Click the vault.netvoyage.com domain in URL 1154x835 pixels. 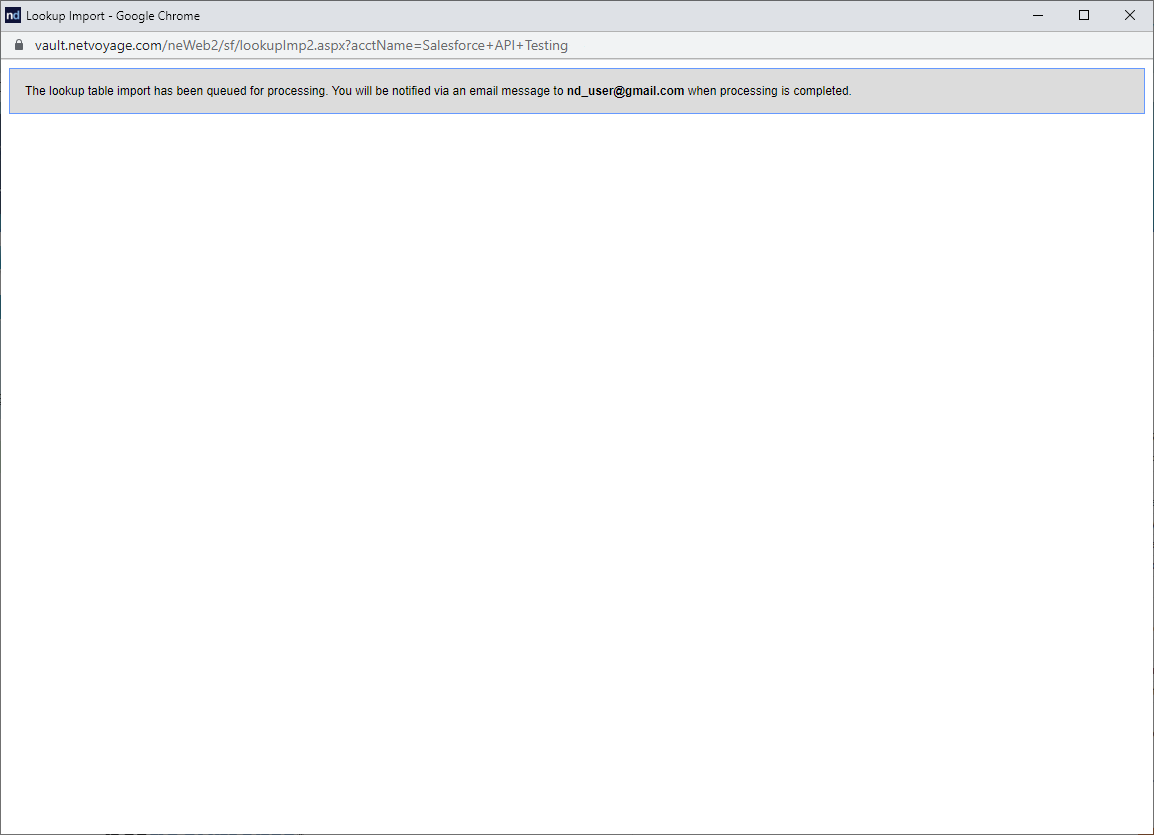tap(98, 46)
